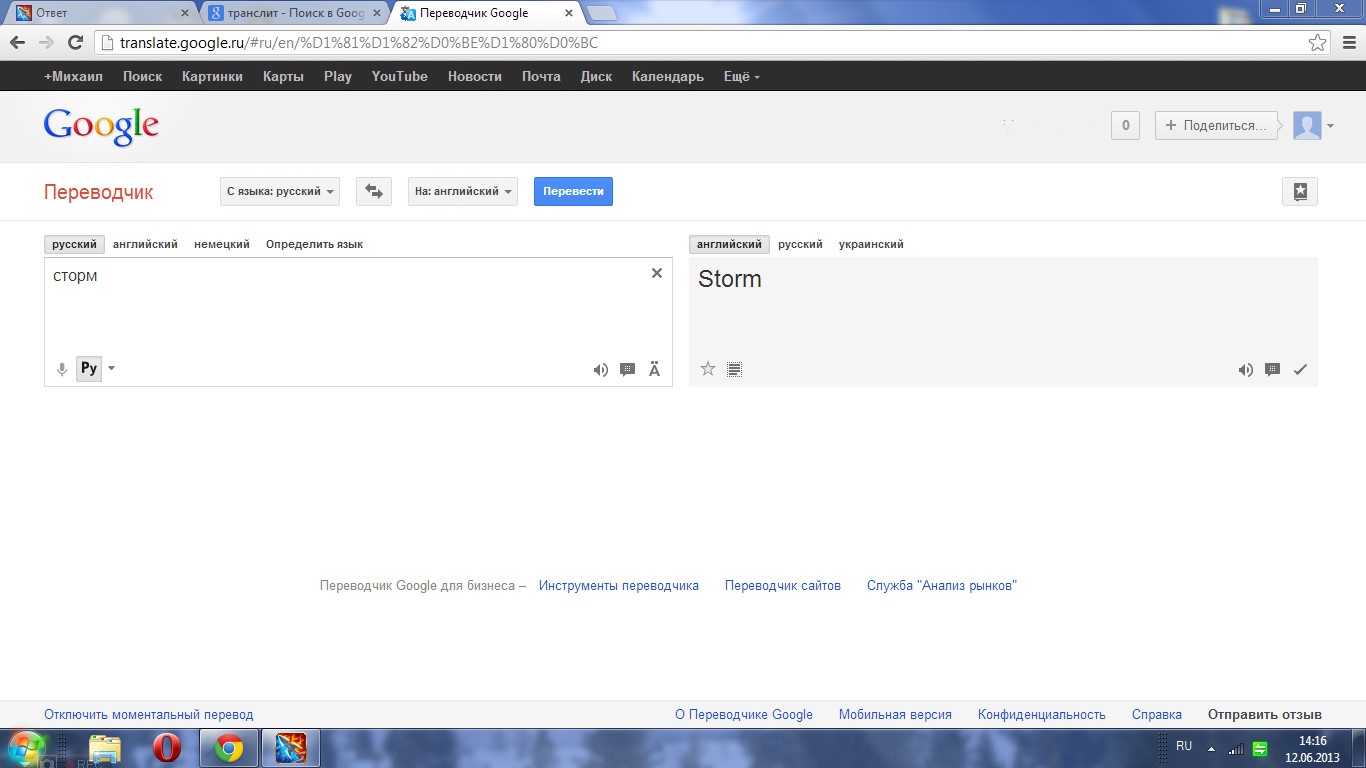Select русский as target language
1366x768 pixels.
(x=800, y=244)
